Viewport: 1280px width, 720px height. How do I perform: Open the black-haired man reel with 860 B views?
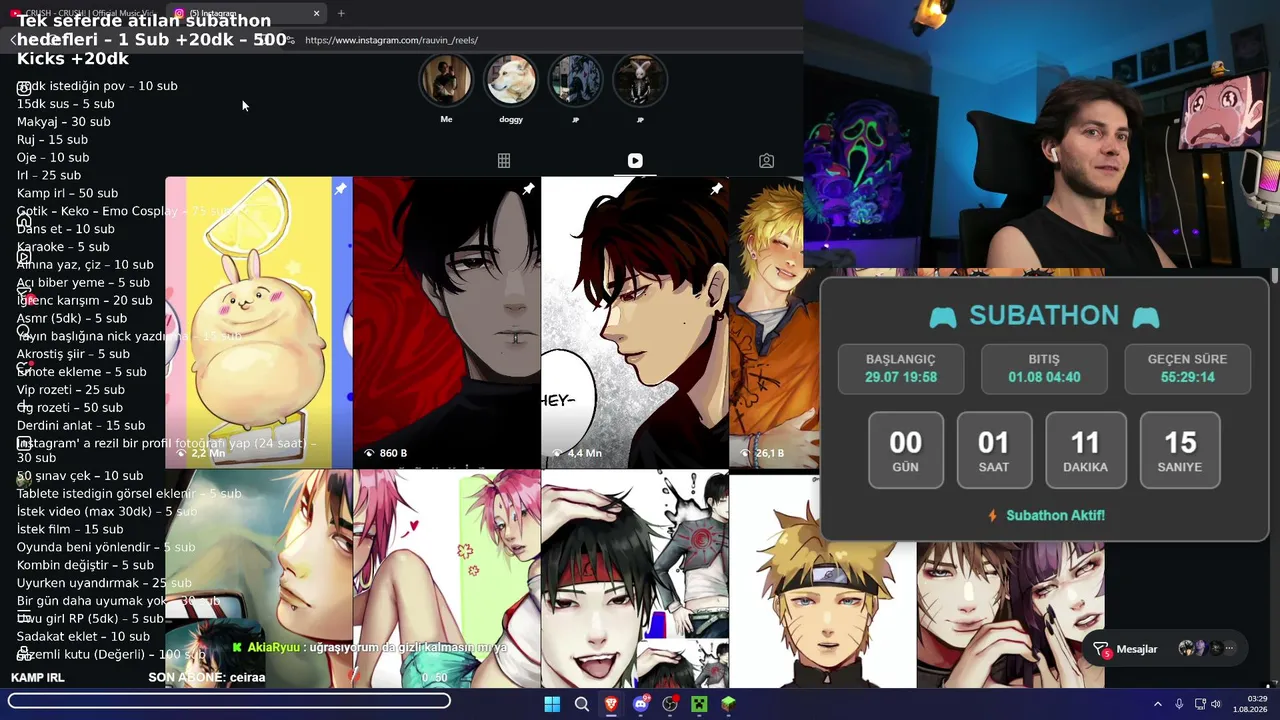click(x=447, y=322)
